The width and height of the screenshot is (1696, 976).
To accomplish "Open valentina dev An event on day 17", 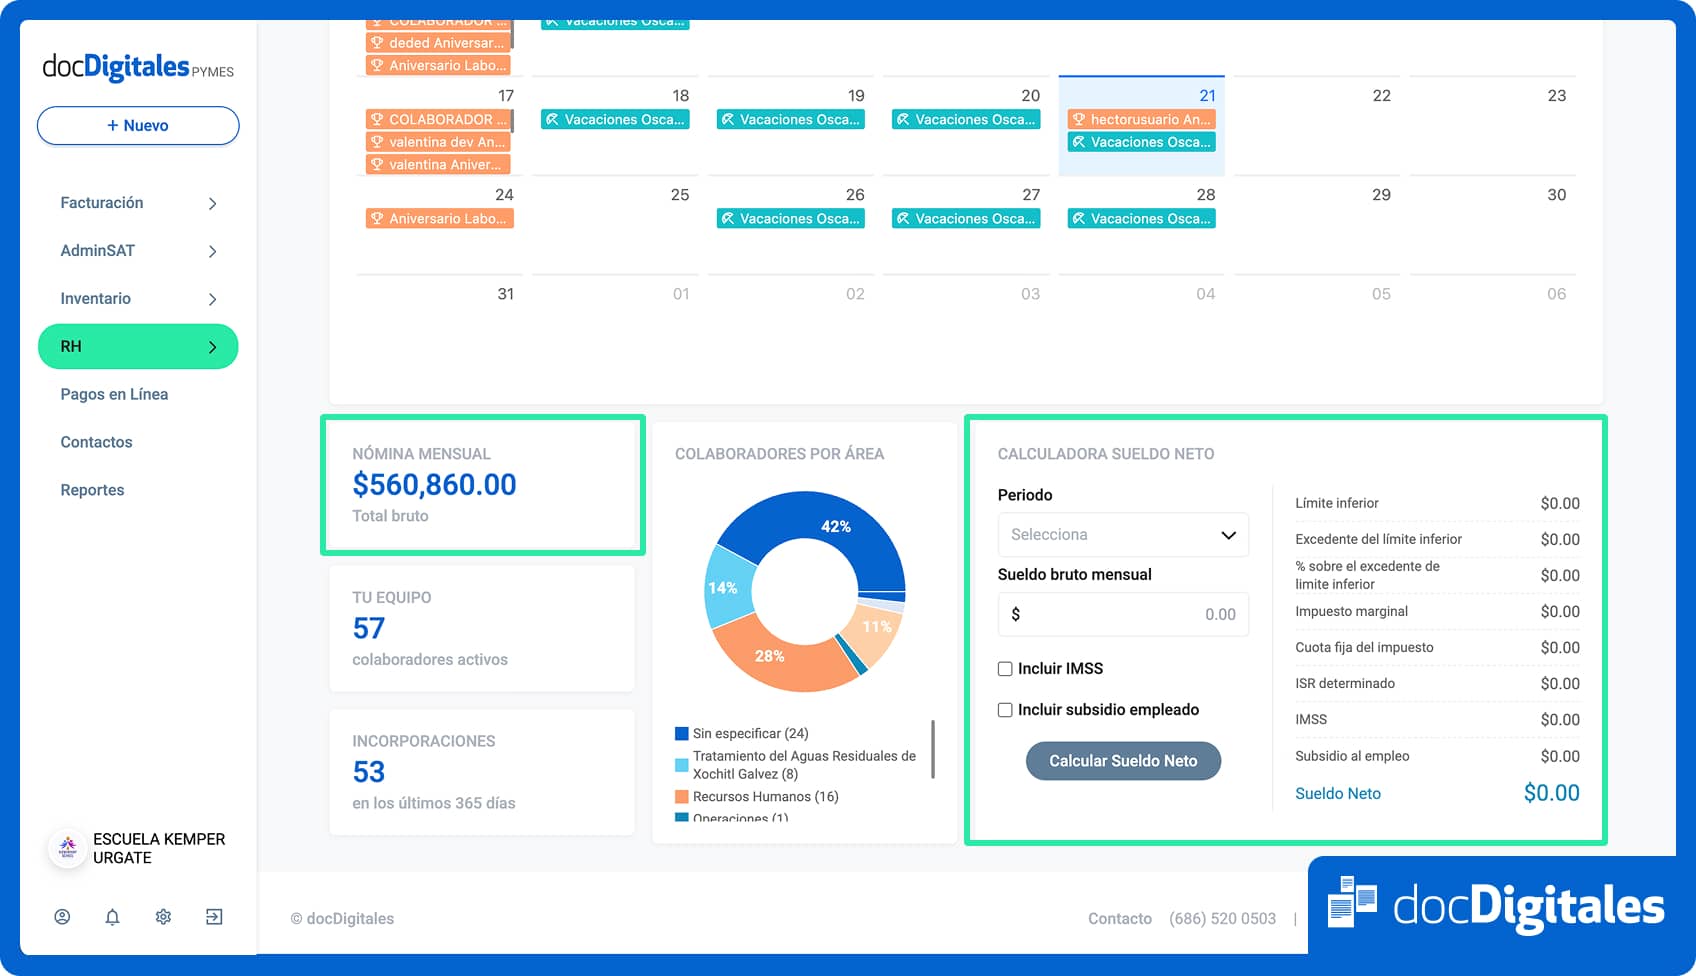I will (439, 142).
